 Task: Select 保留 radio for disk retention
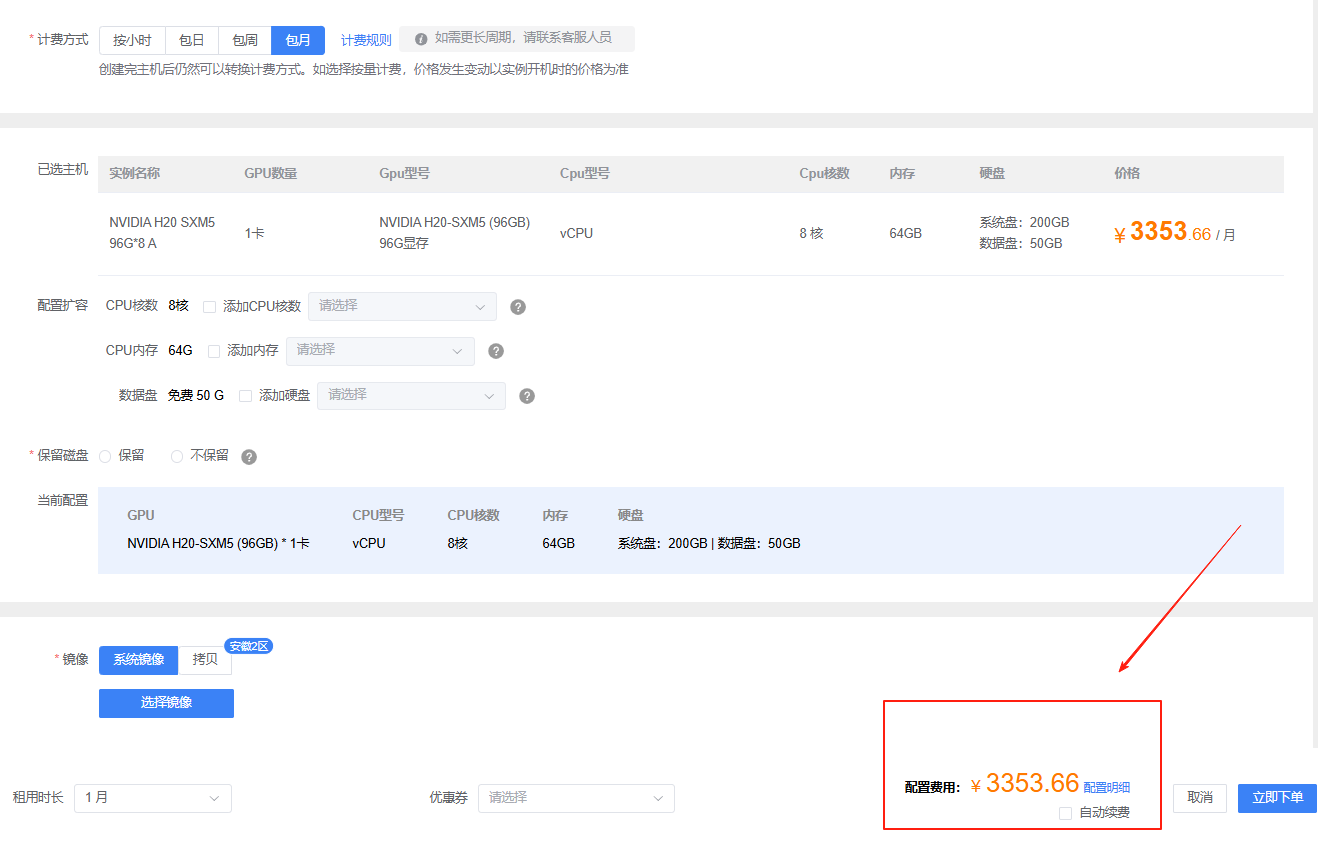point(105,456)
